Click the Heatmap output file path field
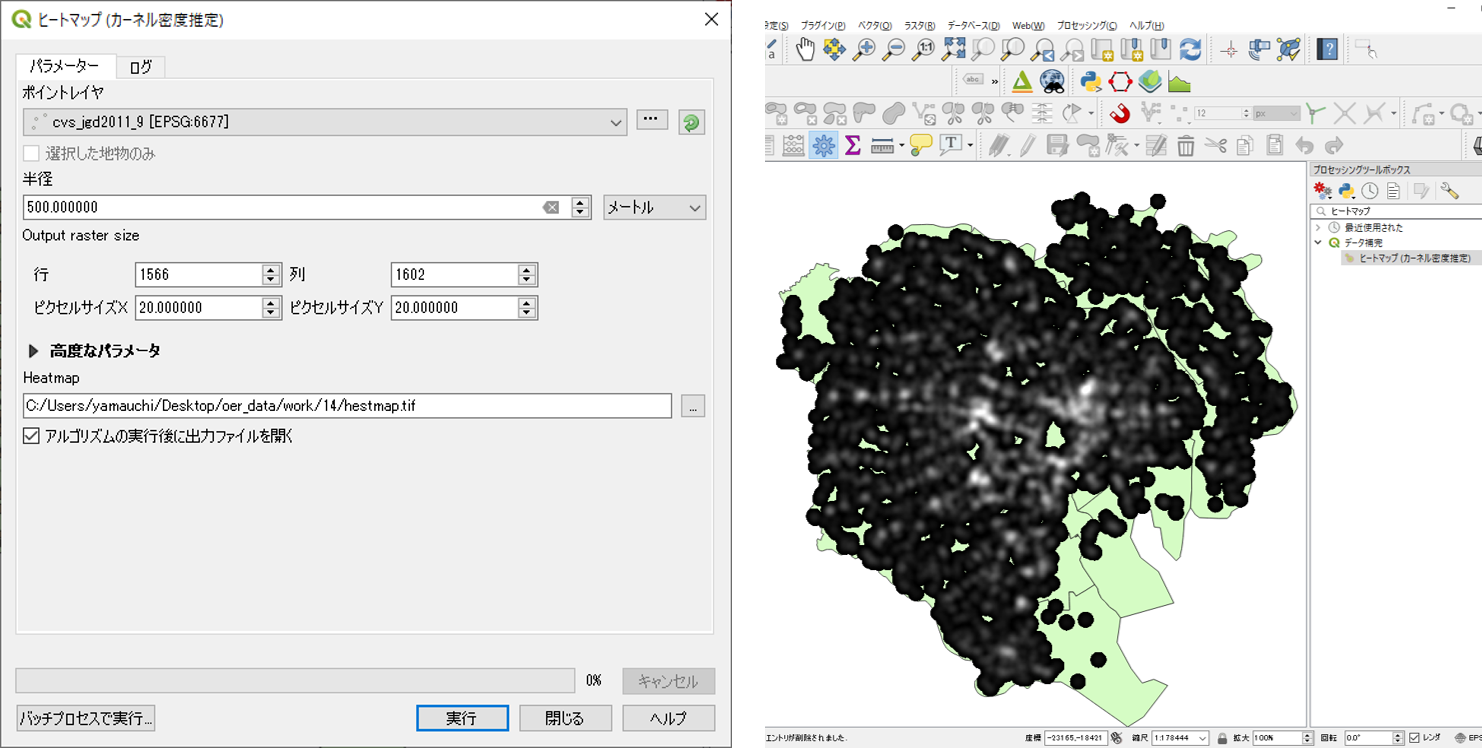 tap(347, 406)
